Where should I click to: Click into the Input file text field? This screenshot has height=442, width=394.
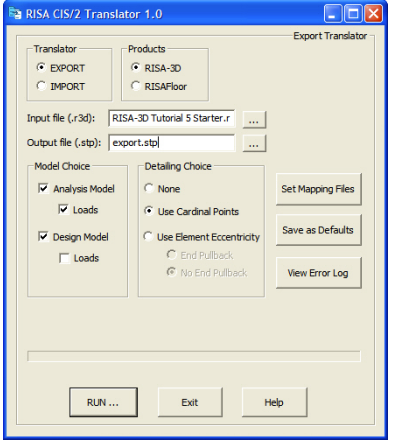(x=172, y=118)
